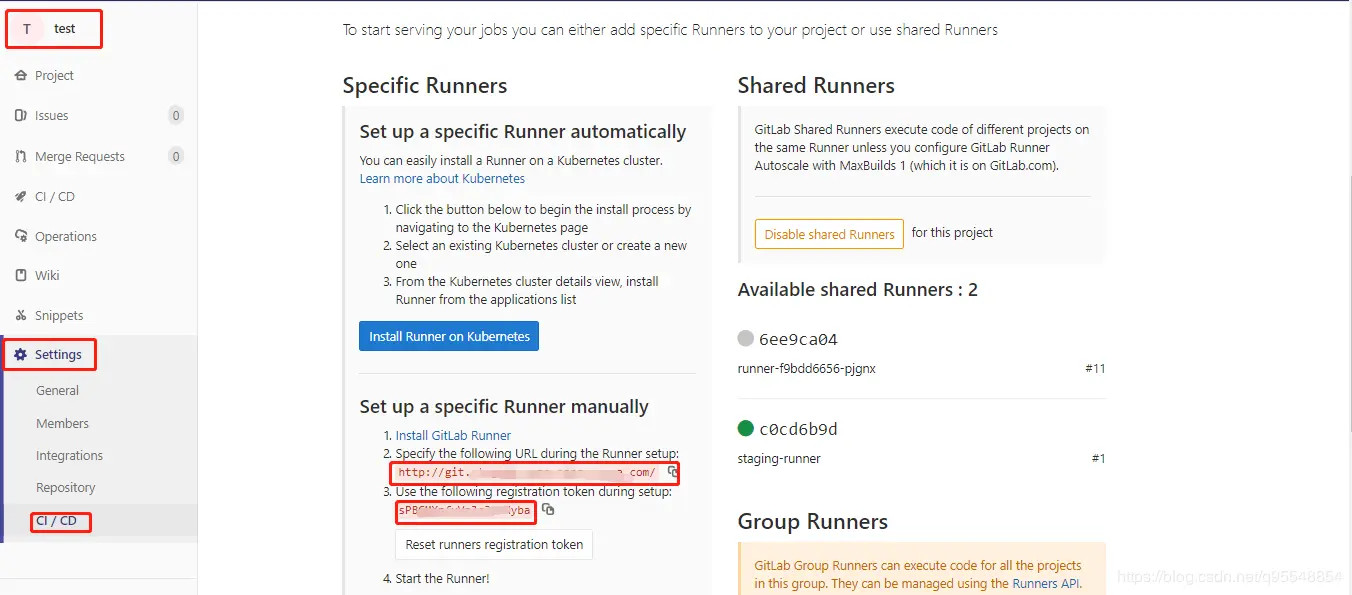Open Integrations settings submenu
Image resolution: width=1352 pixels, height=595 pixels.
coord(69,456)
